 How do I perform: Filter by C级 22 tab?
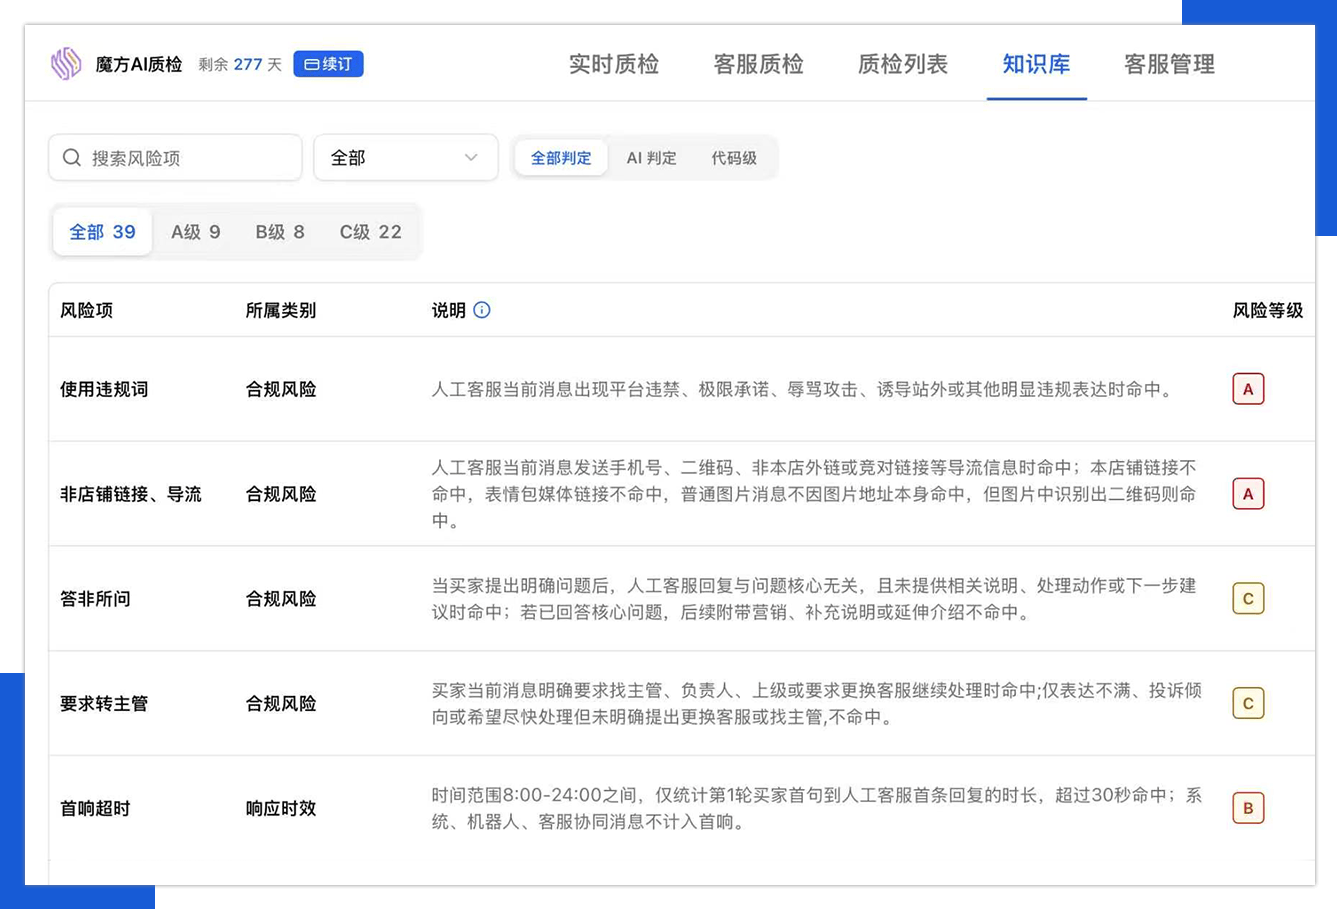(x=370, y=232)
